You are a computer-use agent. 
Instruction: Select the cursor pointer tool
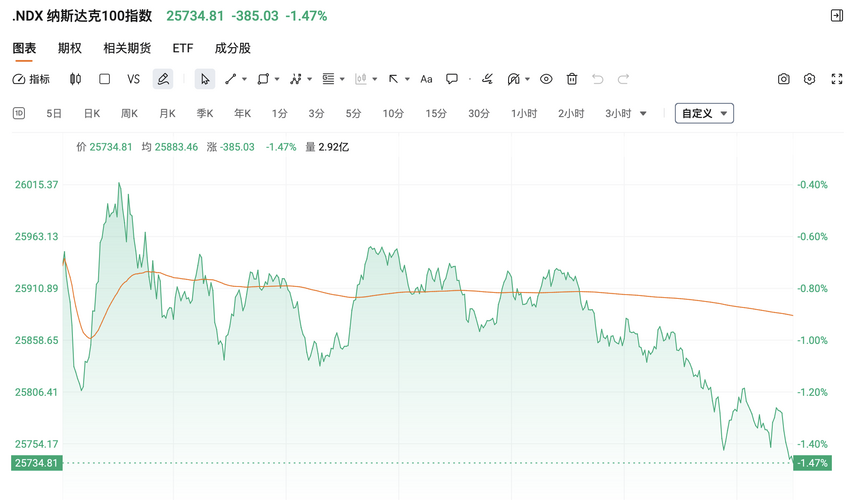coord(204,79)
